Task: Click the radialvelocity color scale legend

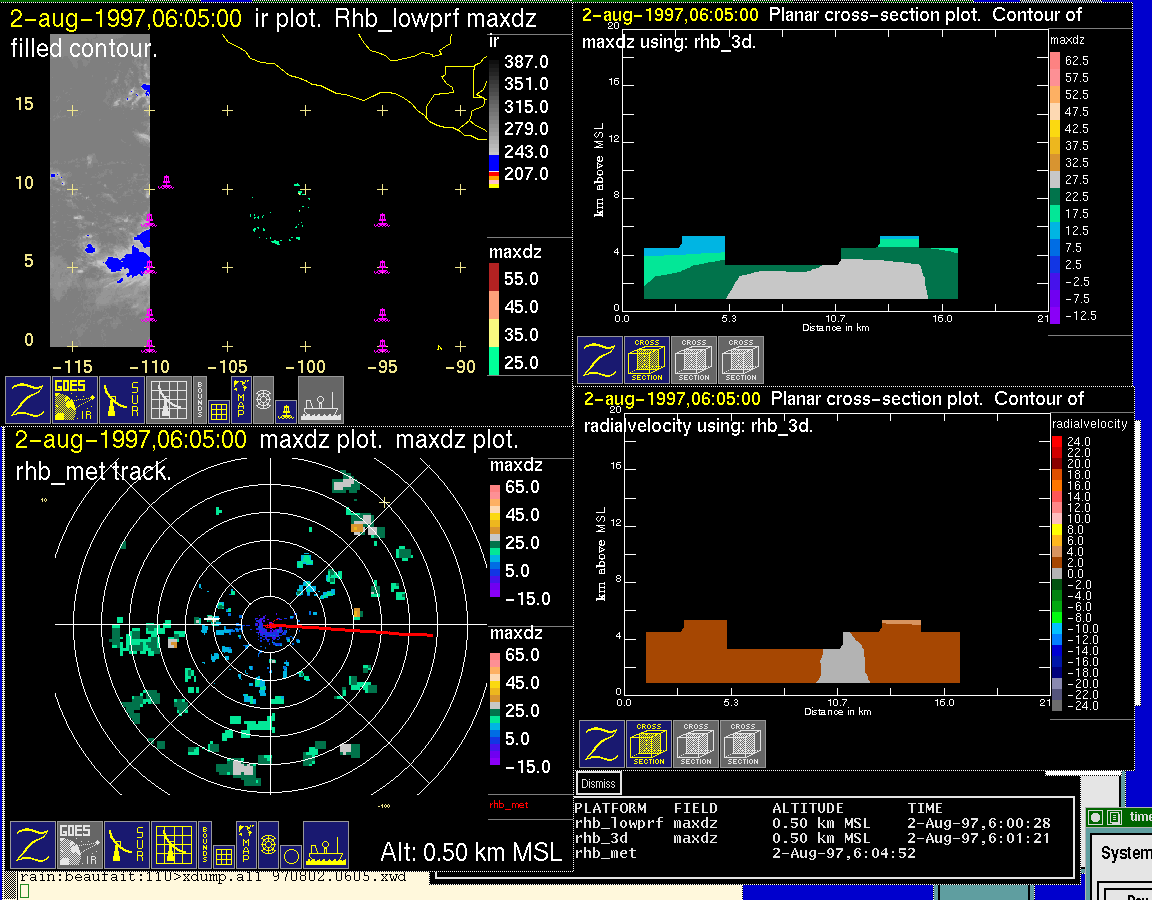Action: pos(1070,570)
